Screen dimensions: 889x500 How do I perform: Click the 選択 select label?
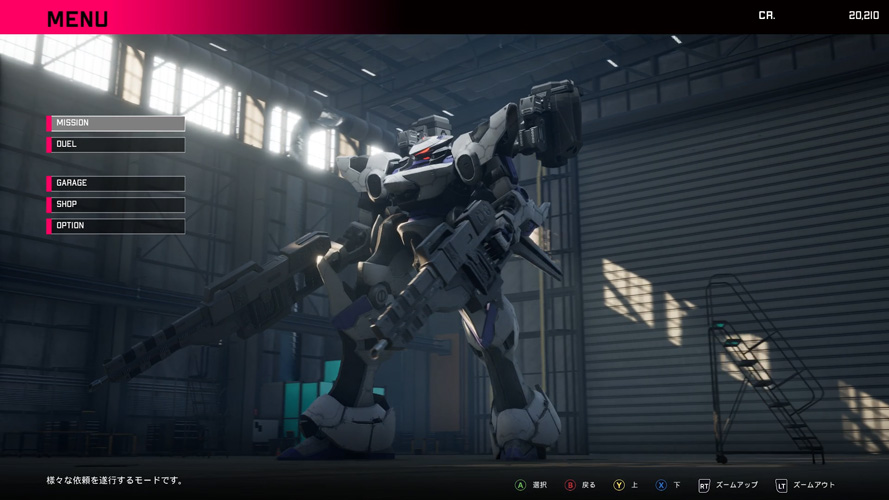(540, 485)
